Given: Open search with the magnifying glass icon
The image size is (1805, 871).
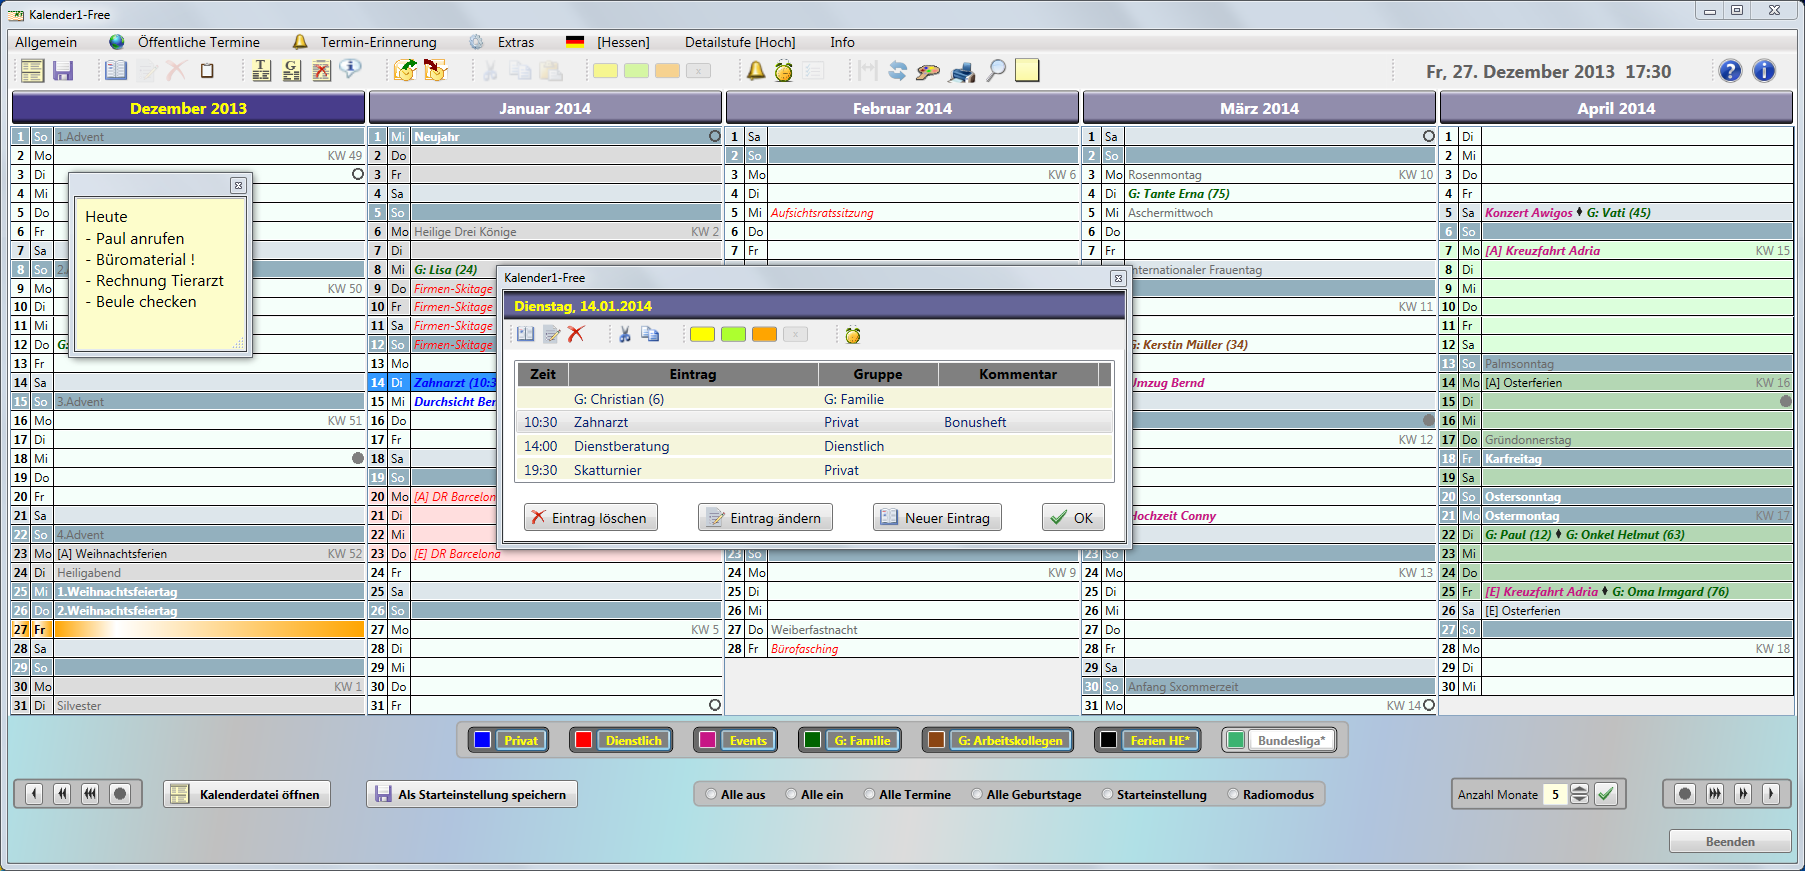Looking at the screenshot, I should [996, 71].
